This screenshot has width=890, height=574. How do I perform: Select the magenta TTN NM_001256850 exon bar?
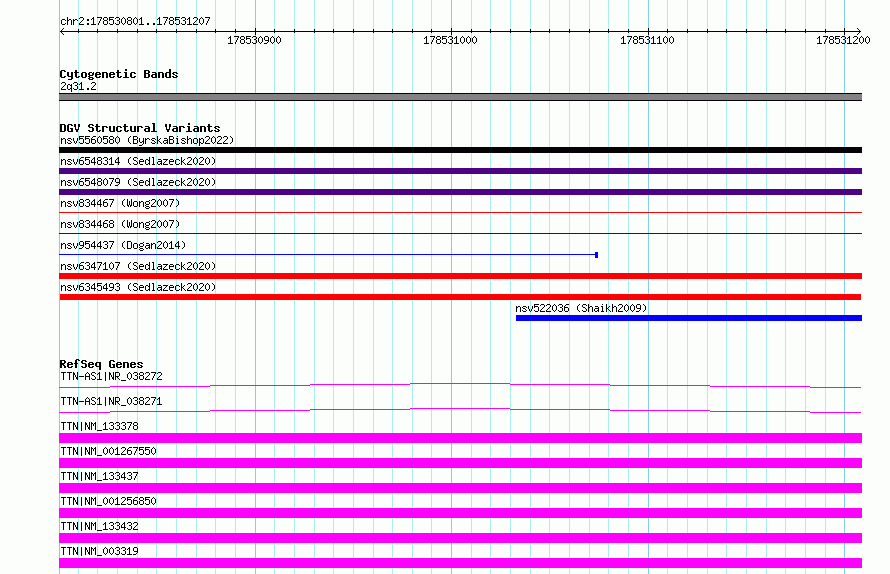[460, 513]
